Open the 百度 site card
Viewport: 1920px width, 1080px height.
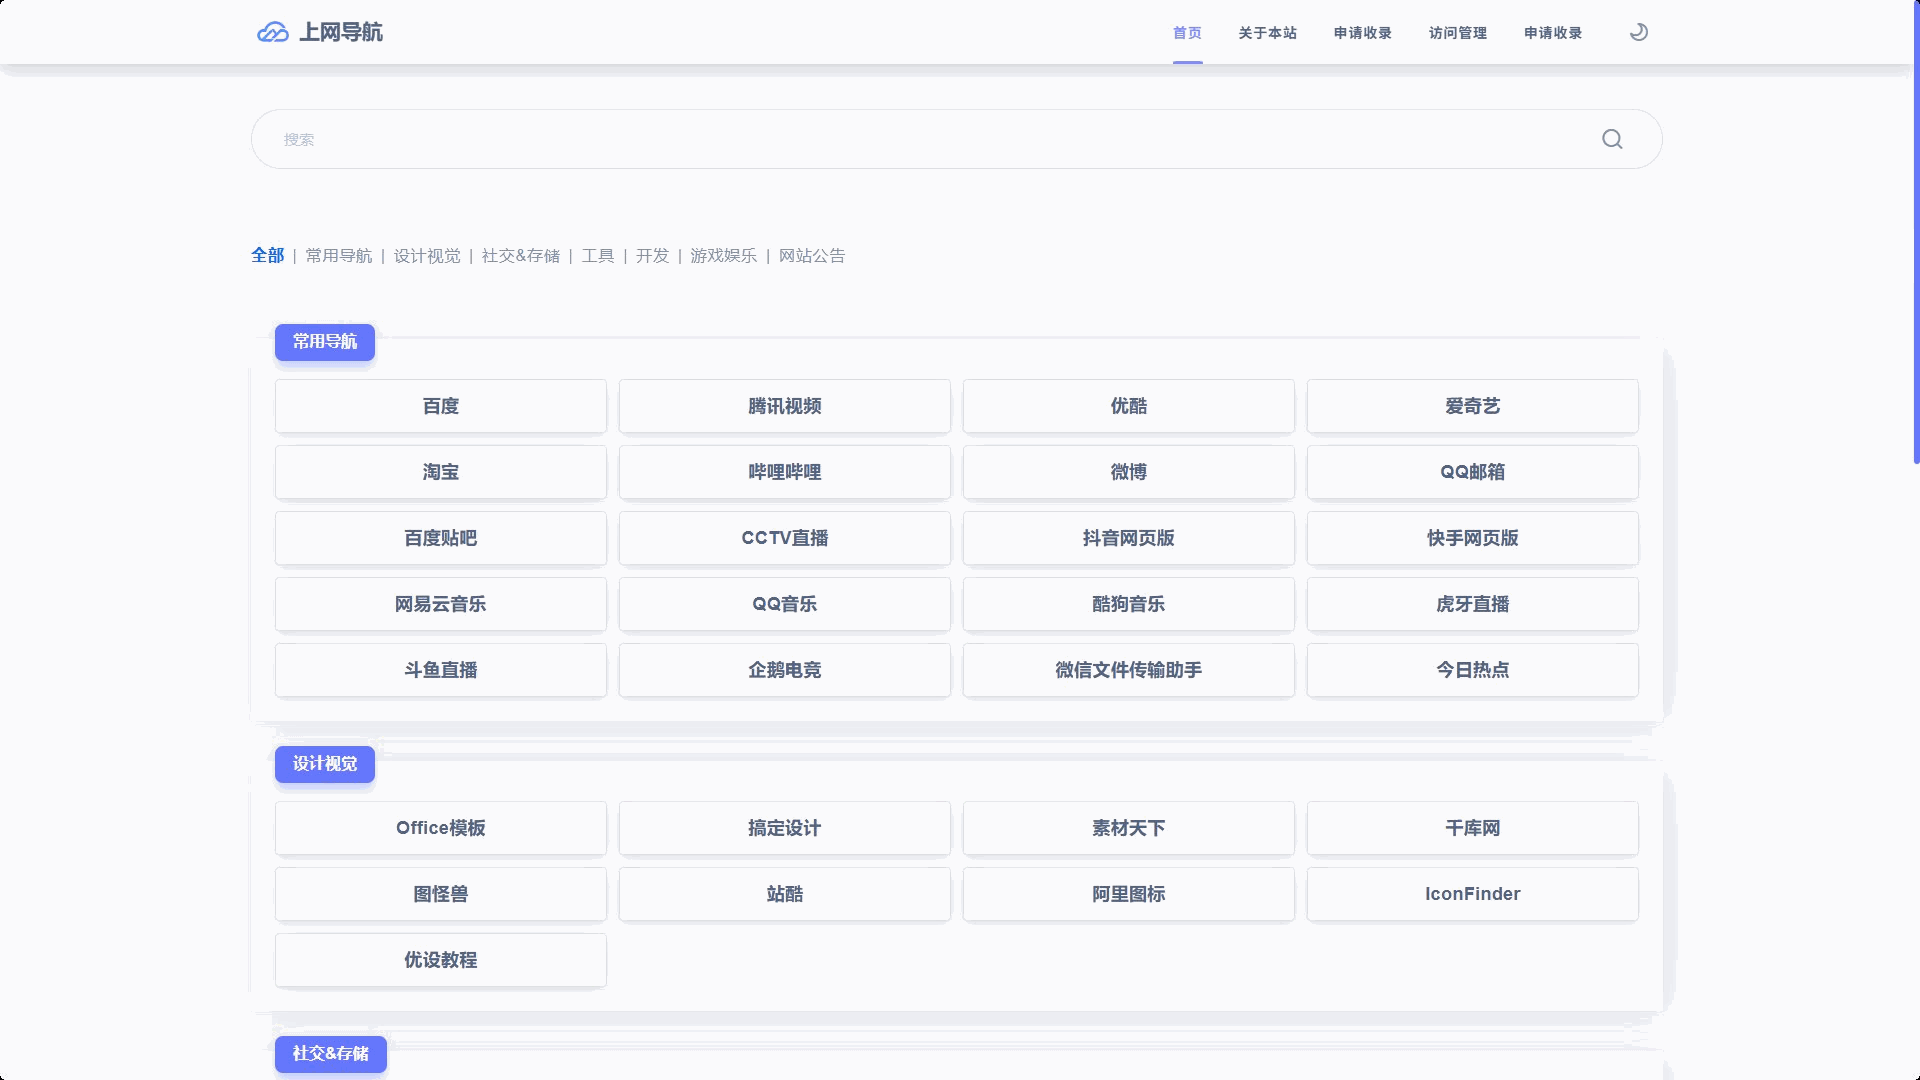[441, 406]
